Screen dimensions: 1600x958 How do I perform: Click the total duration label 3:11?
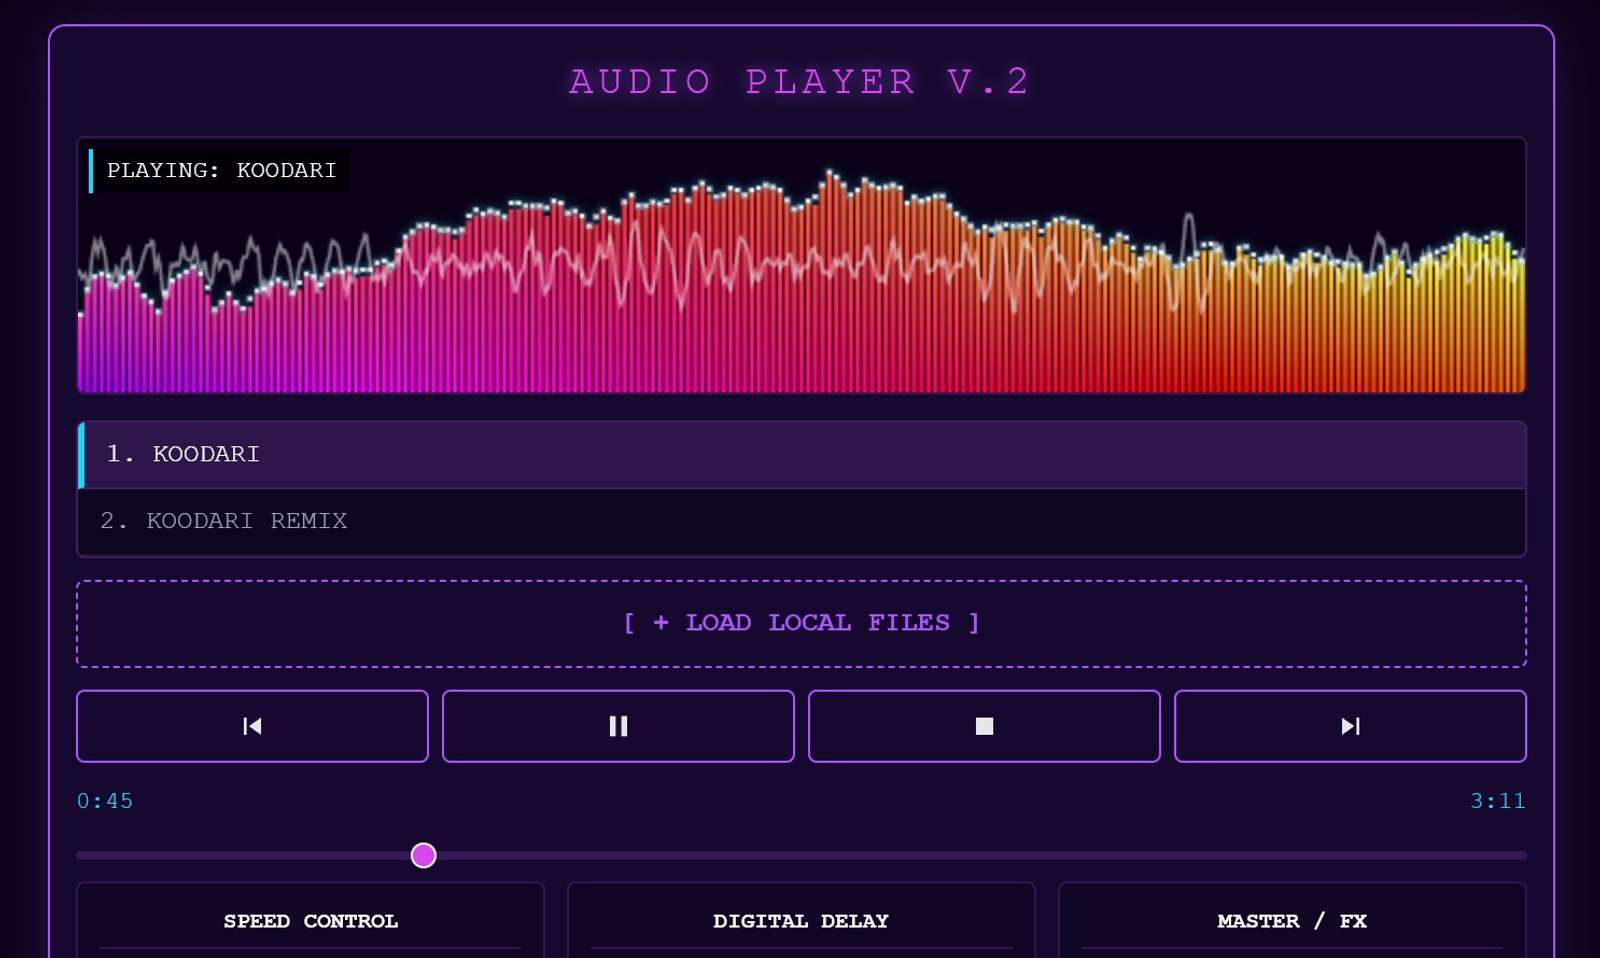(1497, 800)
